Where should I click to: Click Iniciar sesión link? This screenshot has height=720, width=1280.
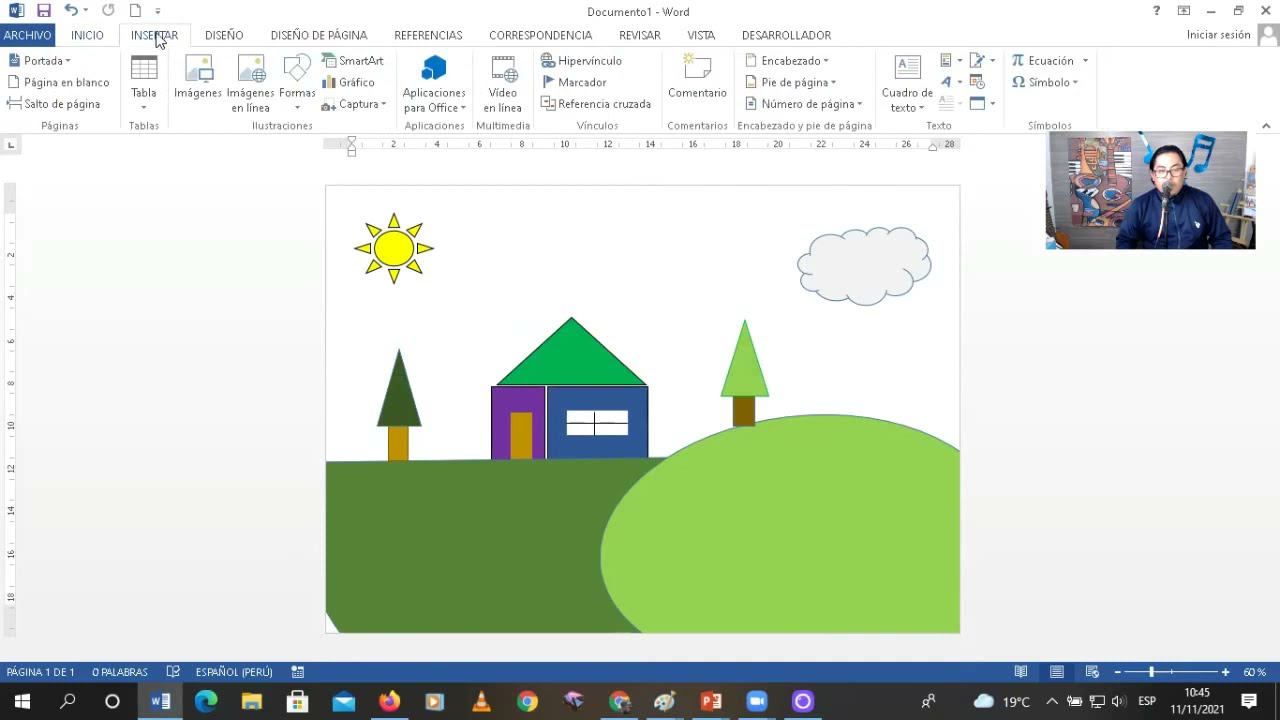coord(1218,35)
